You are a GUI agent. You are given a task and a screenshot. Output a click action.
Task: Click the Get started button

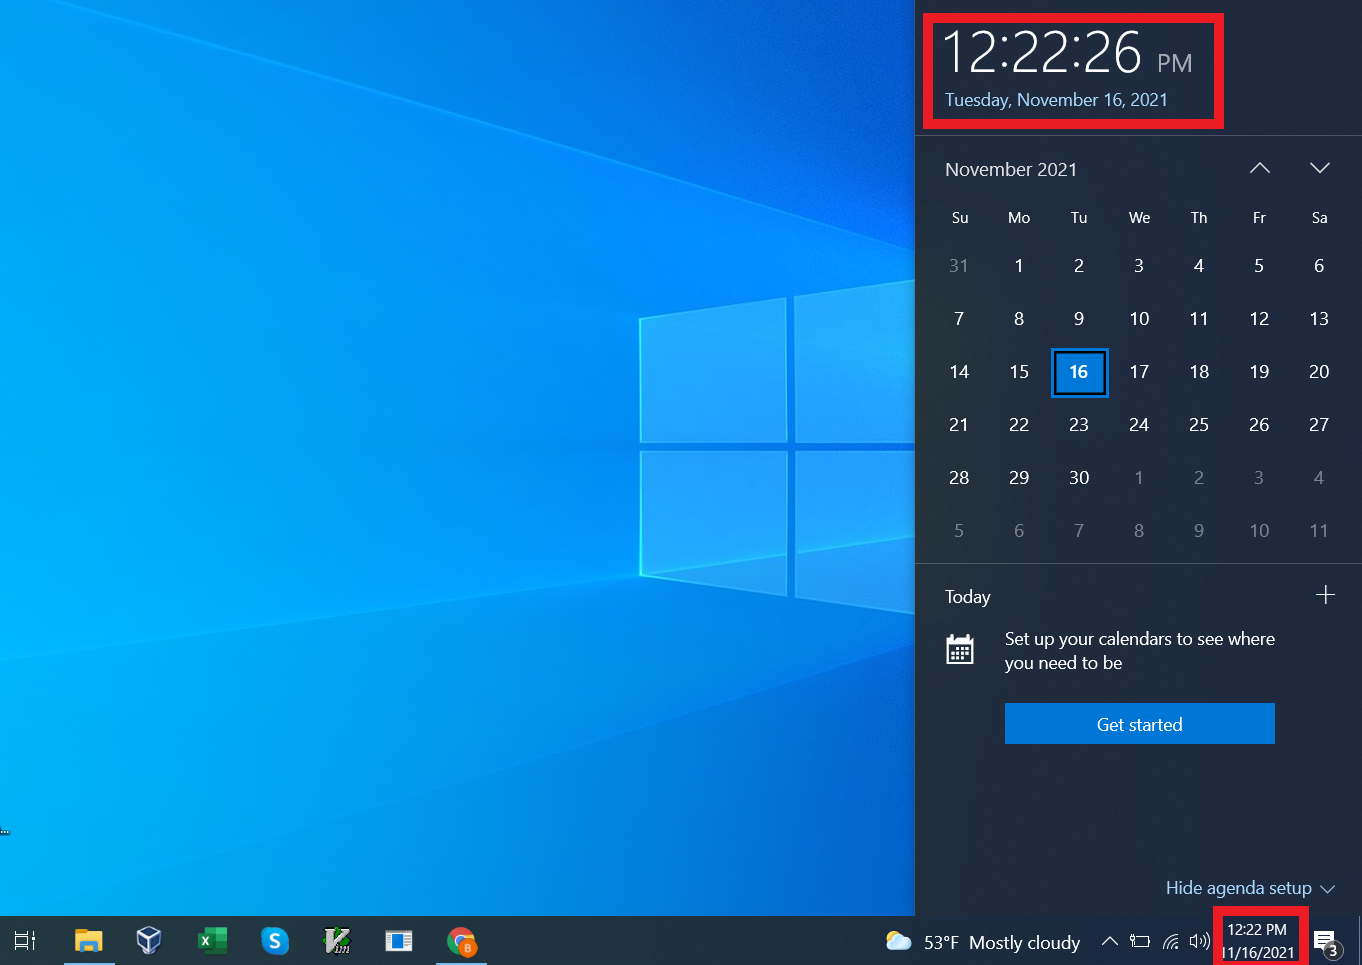tap(1139, 723)
